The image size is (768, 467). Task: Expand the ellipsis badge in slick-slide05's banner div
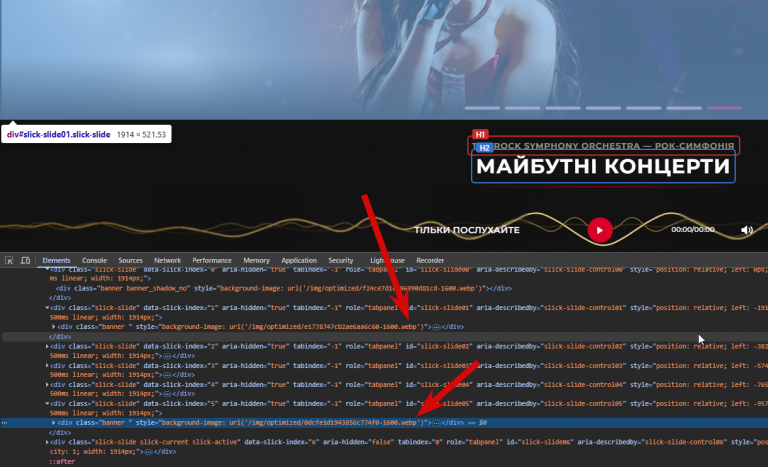click(436, 422)
